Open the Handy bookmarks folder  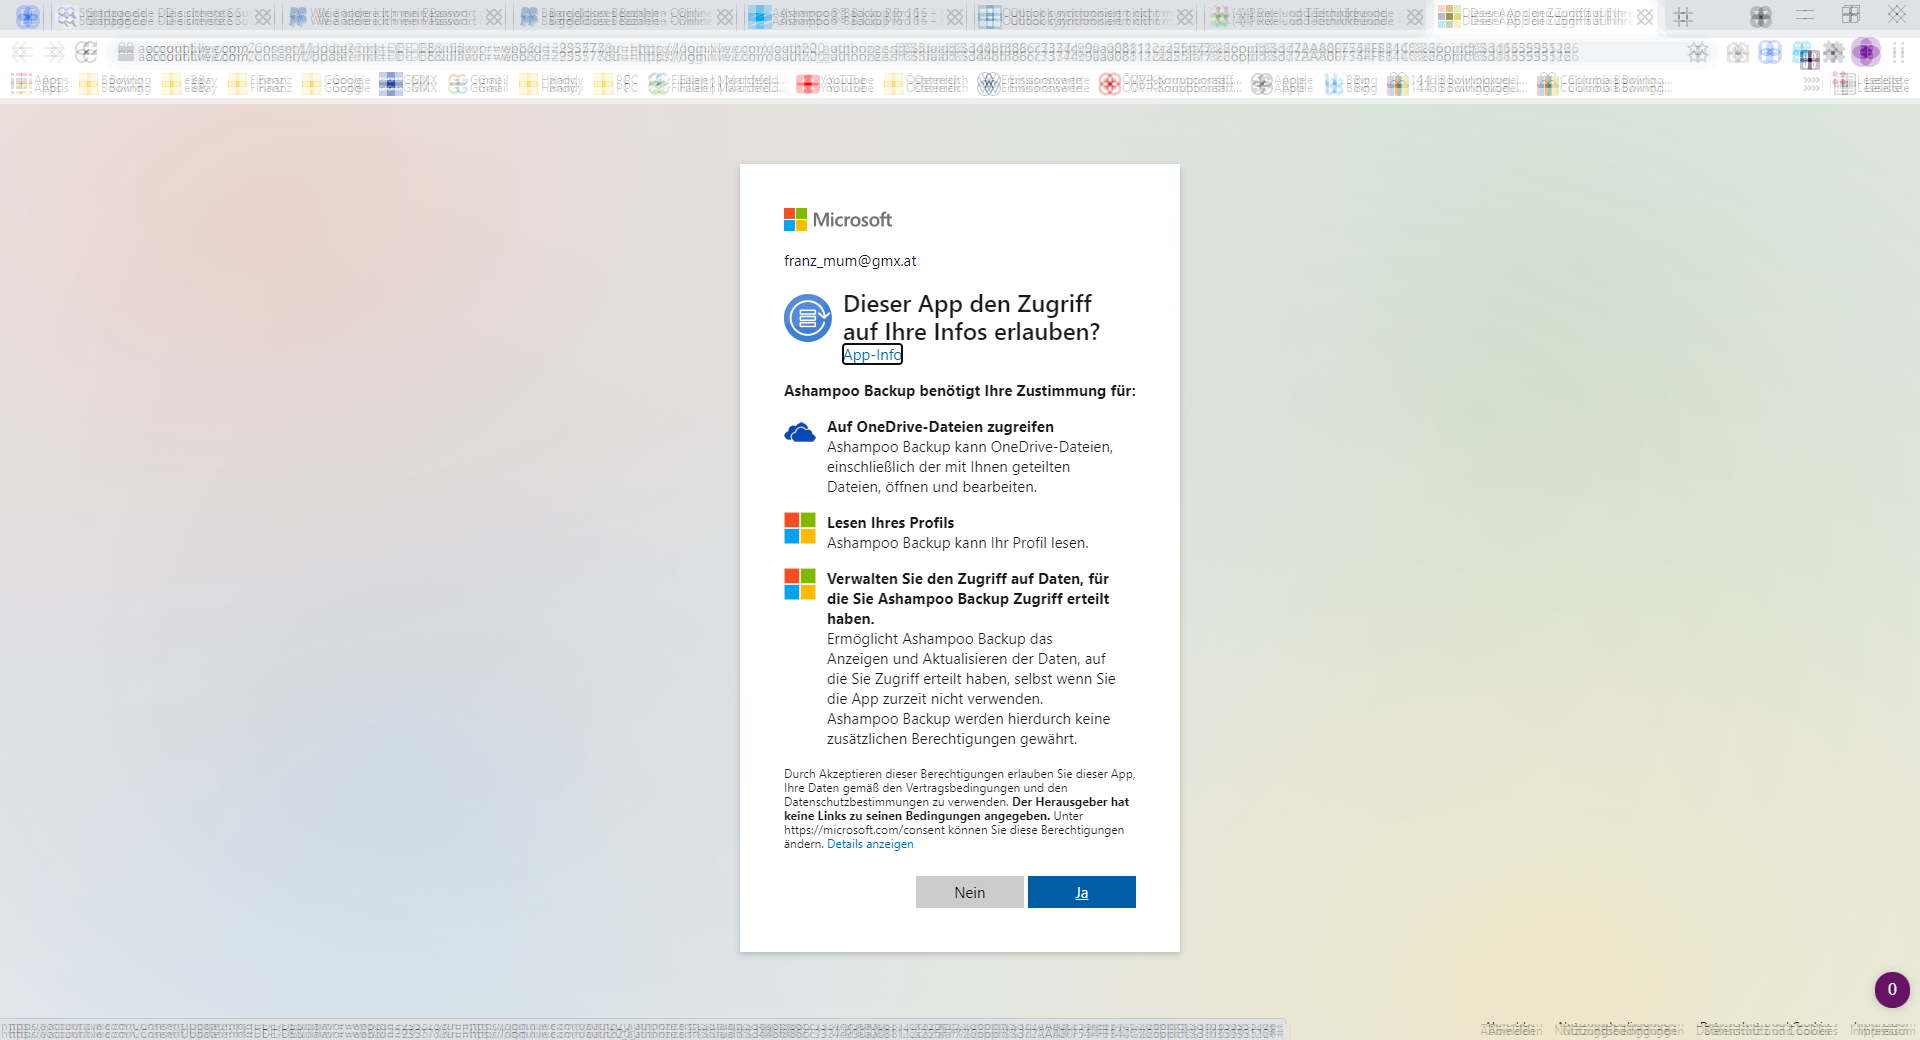point(552,85)
